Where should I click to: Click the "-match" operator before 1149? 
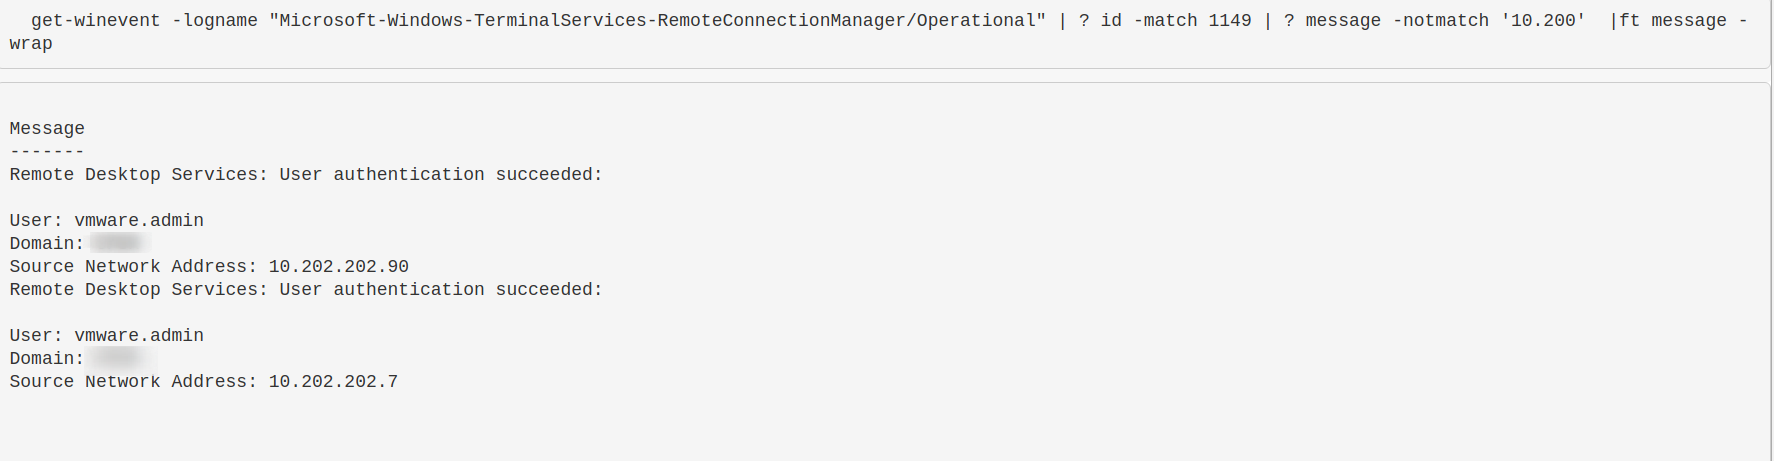(x=1164, y=21)
